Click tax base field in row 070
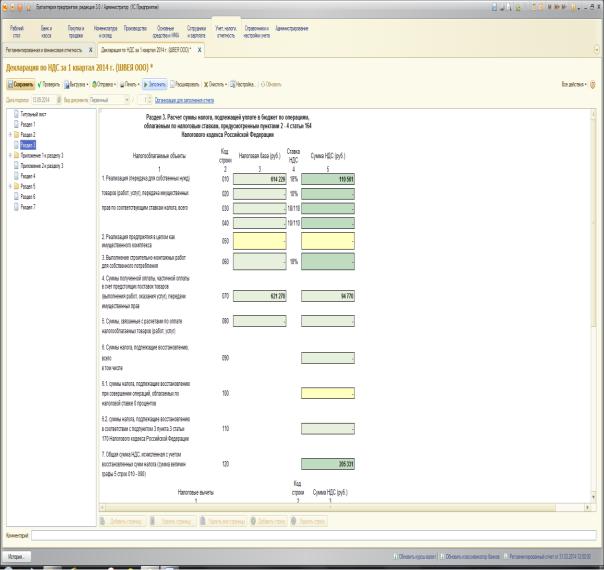The height and width of the screenshot is (570, 604). click(x=260, y=296)
